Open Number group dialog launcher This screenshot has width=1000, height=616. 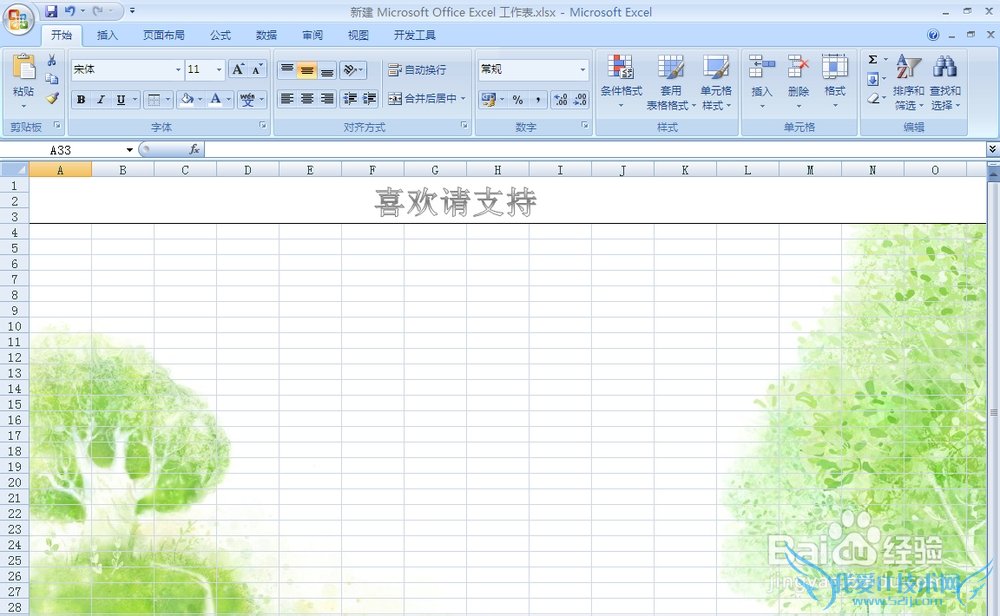pos(585,126)
